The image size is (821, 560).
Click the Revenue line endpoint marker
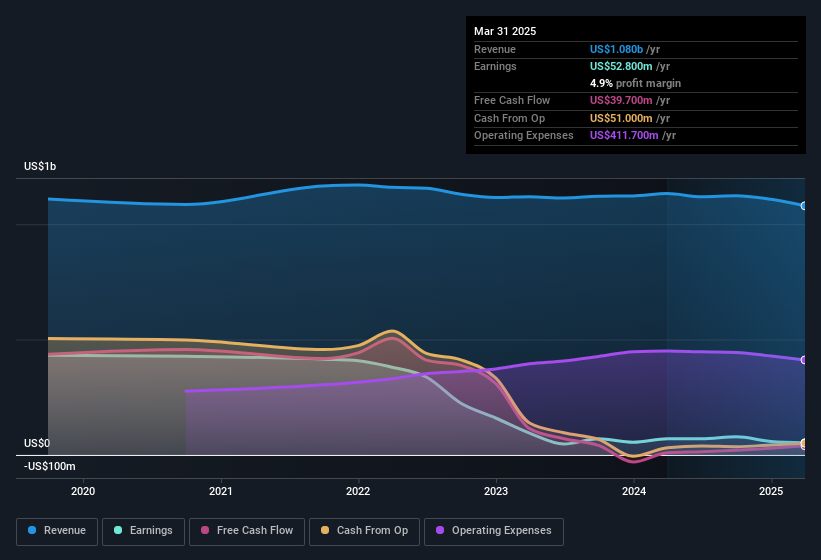[x=803, y=206]
